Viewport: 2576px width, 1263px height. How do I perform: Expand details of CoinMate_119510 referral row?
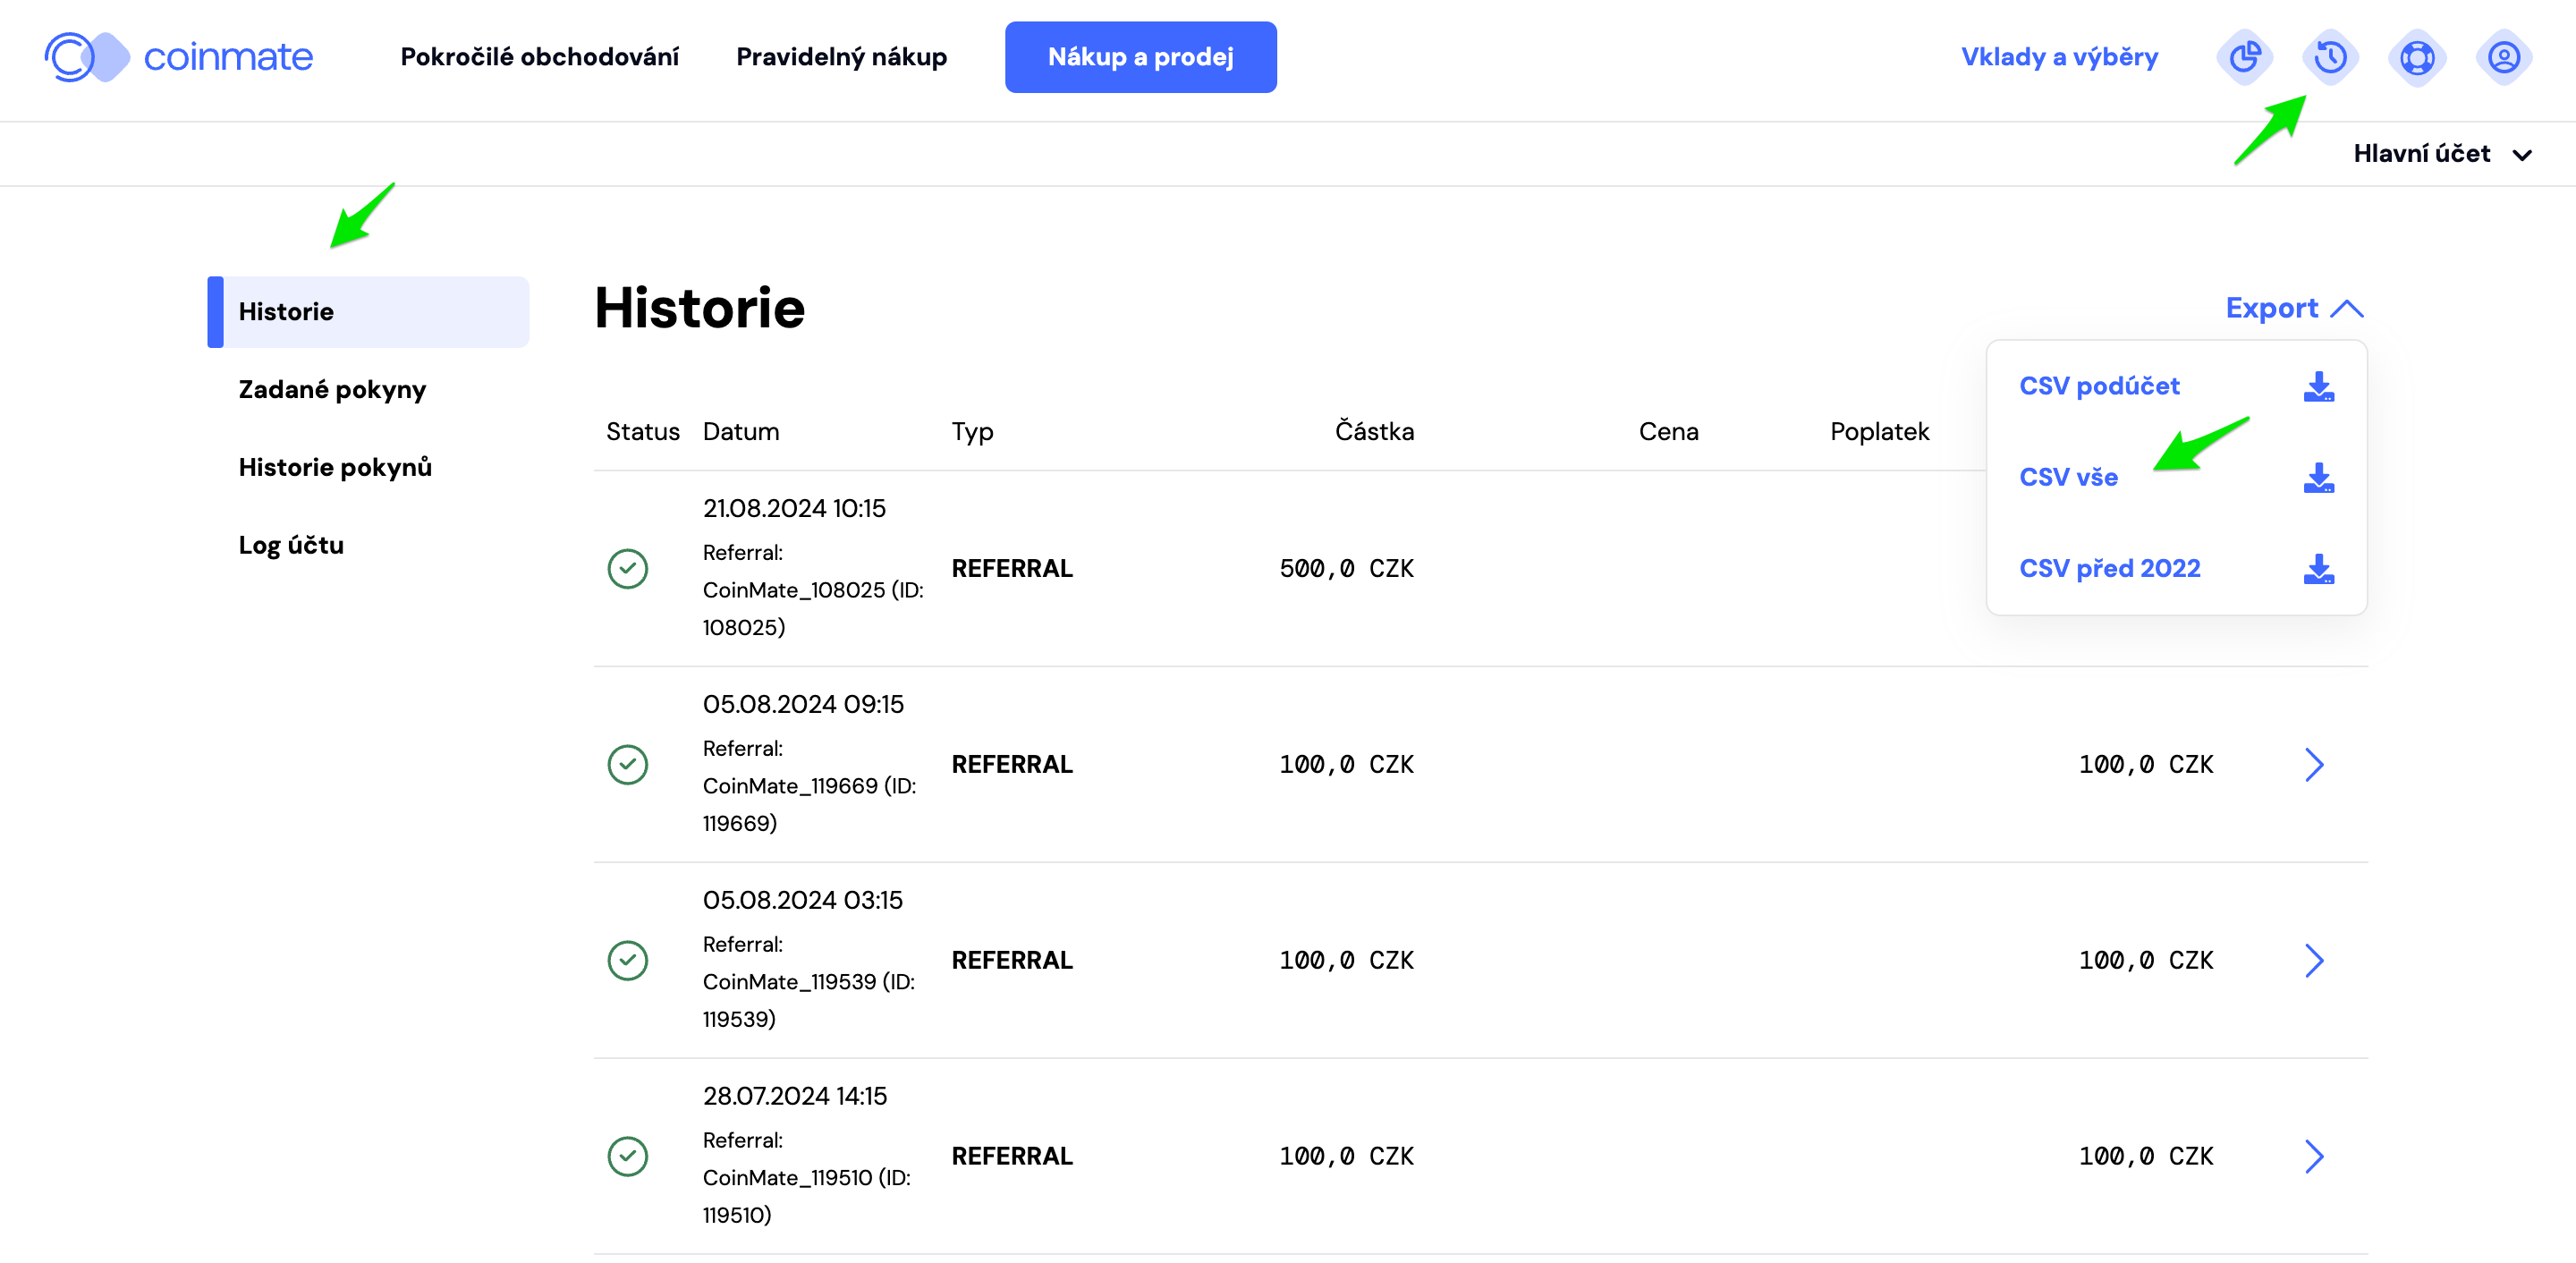[x=2314, y=1157]
